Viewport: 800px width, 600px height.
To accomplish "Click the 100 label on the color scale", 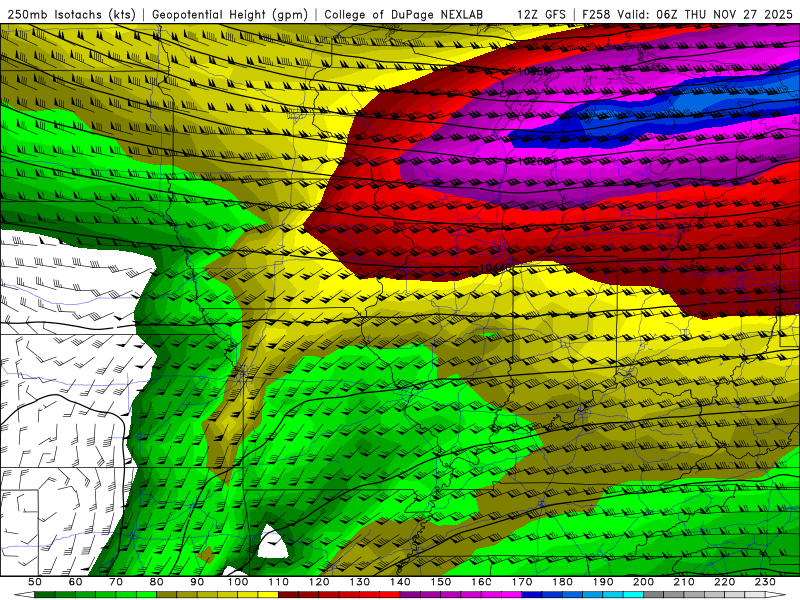I will (238, 582).
